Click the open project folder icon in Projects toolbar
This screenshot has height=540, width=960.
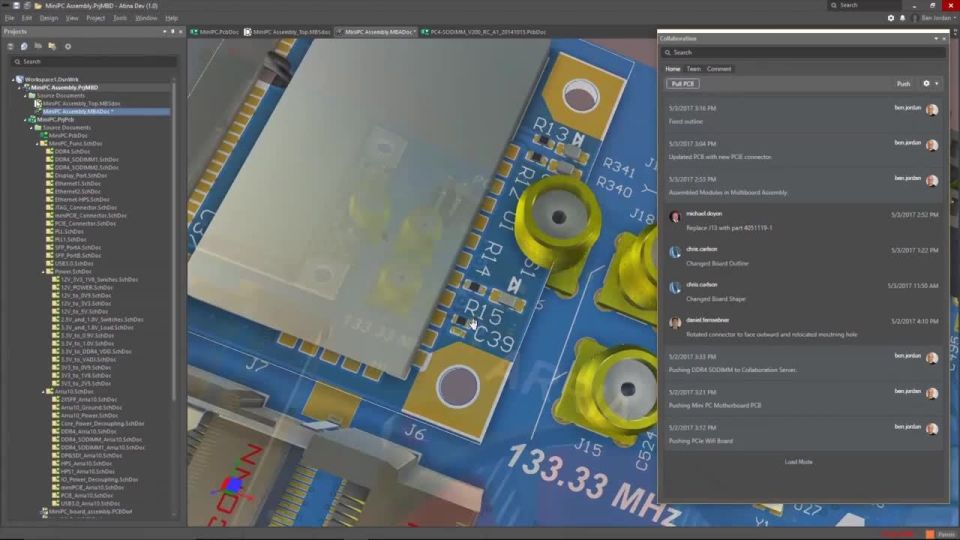(52, 47)
